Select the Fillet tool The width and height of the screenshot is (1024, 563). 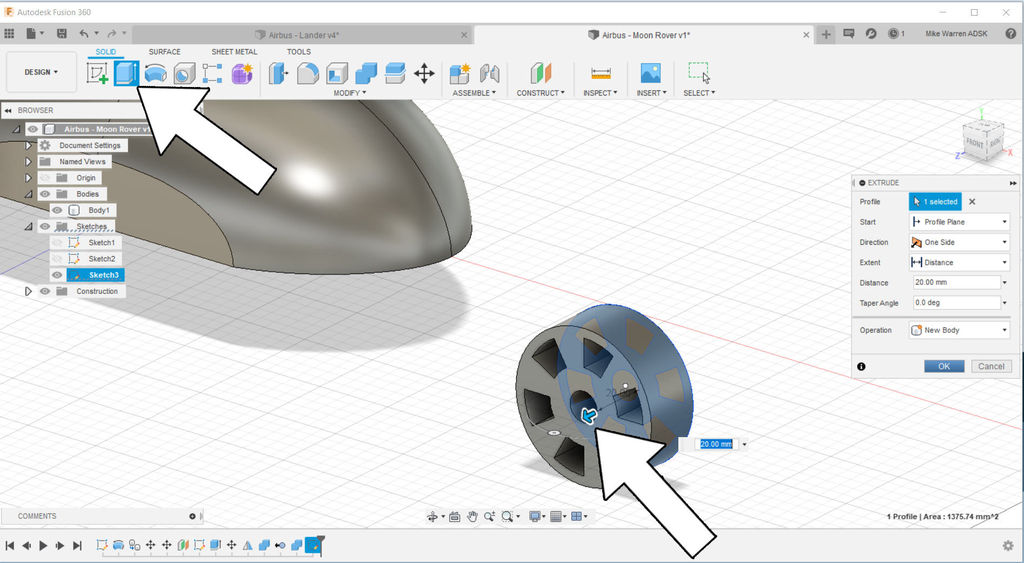[x=308, y=73]
